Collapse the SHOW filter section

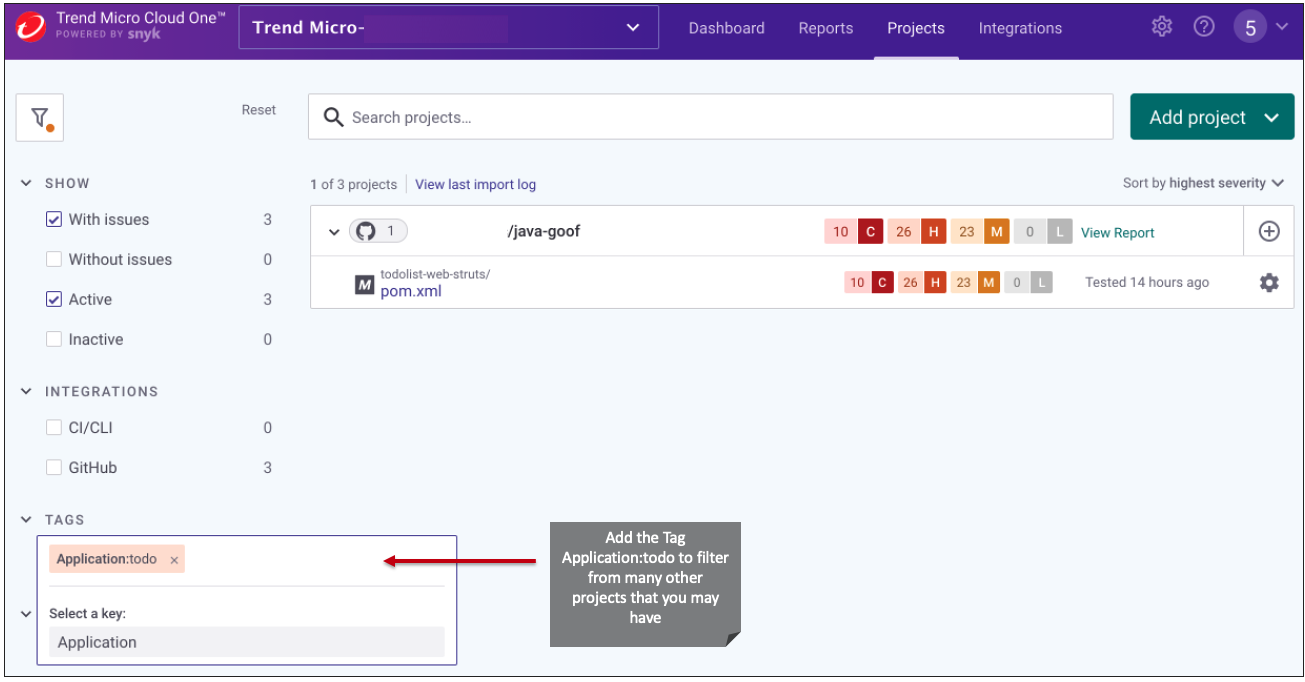[x=26, y=183]
